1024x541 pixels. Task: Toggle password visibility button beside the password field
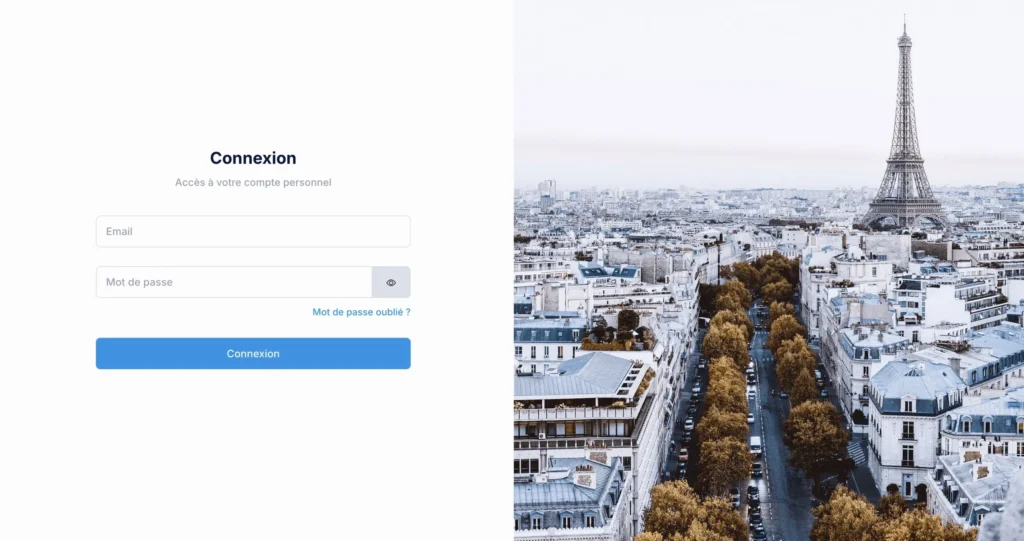(x=391, y=282)
